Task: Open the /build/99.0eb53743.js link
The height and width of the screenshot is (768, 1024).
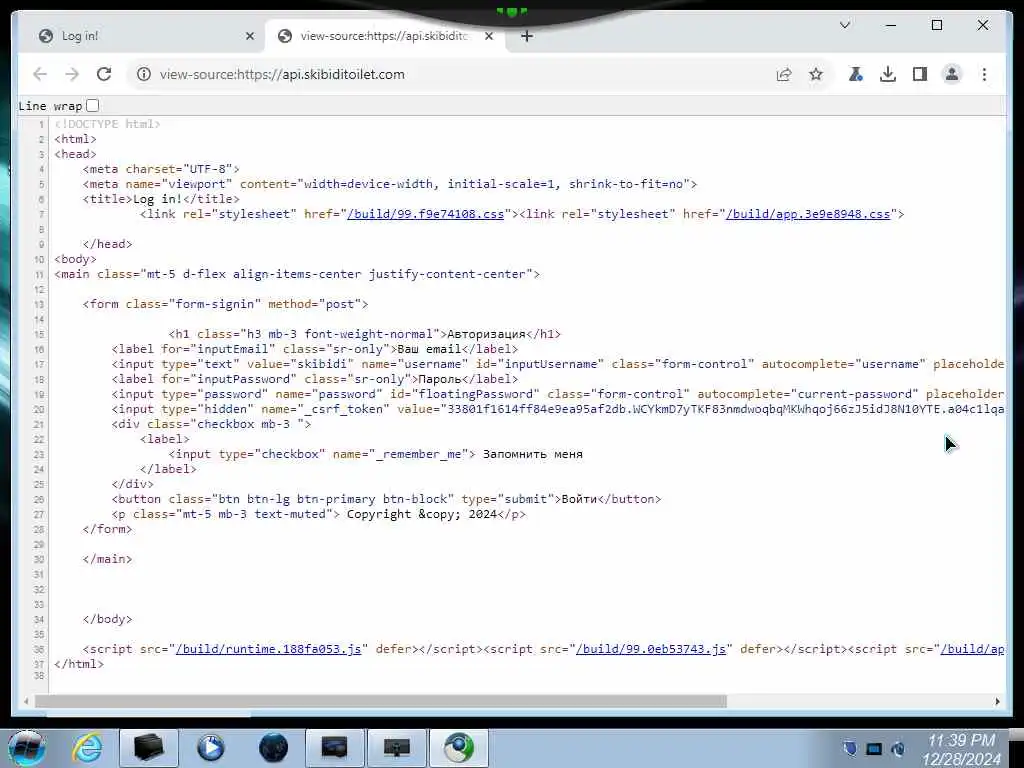Action: point(650,649)
